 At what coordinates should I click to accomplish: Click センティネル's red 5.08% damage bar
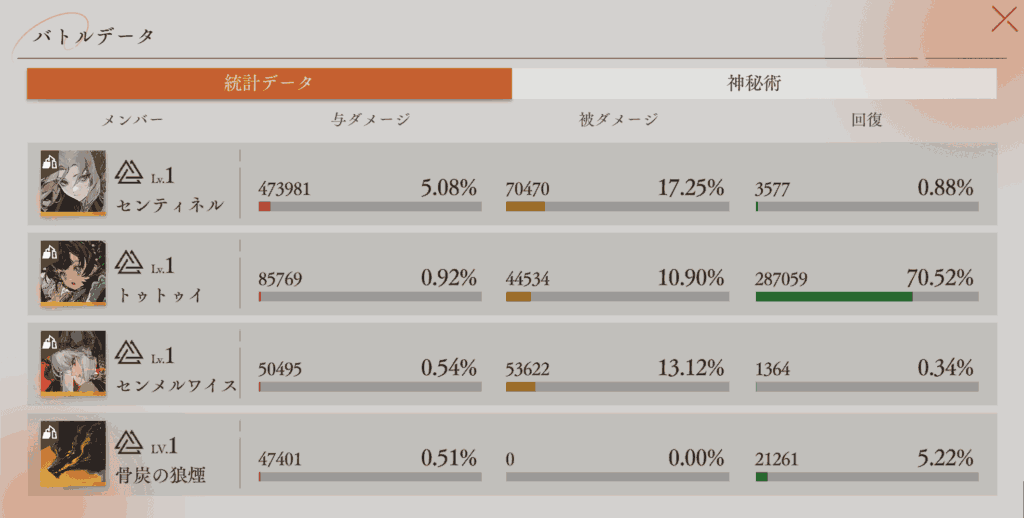pyautogui.click(x=265, y=207)
